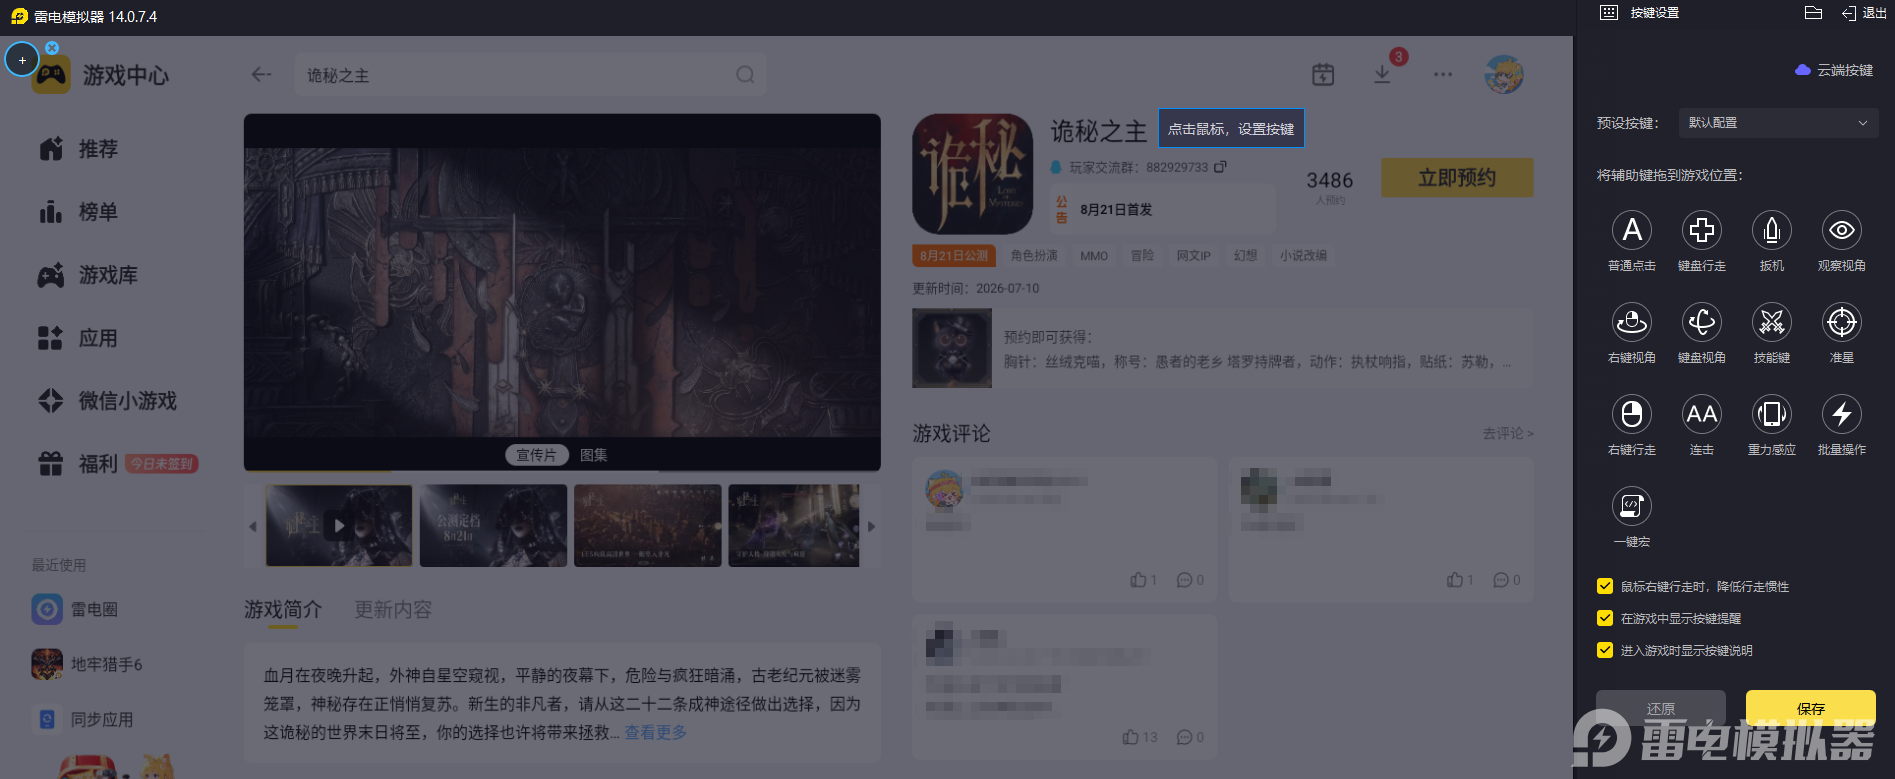Close the floating plus key marker
1895x779 pixels.
52,47
